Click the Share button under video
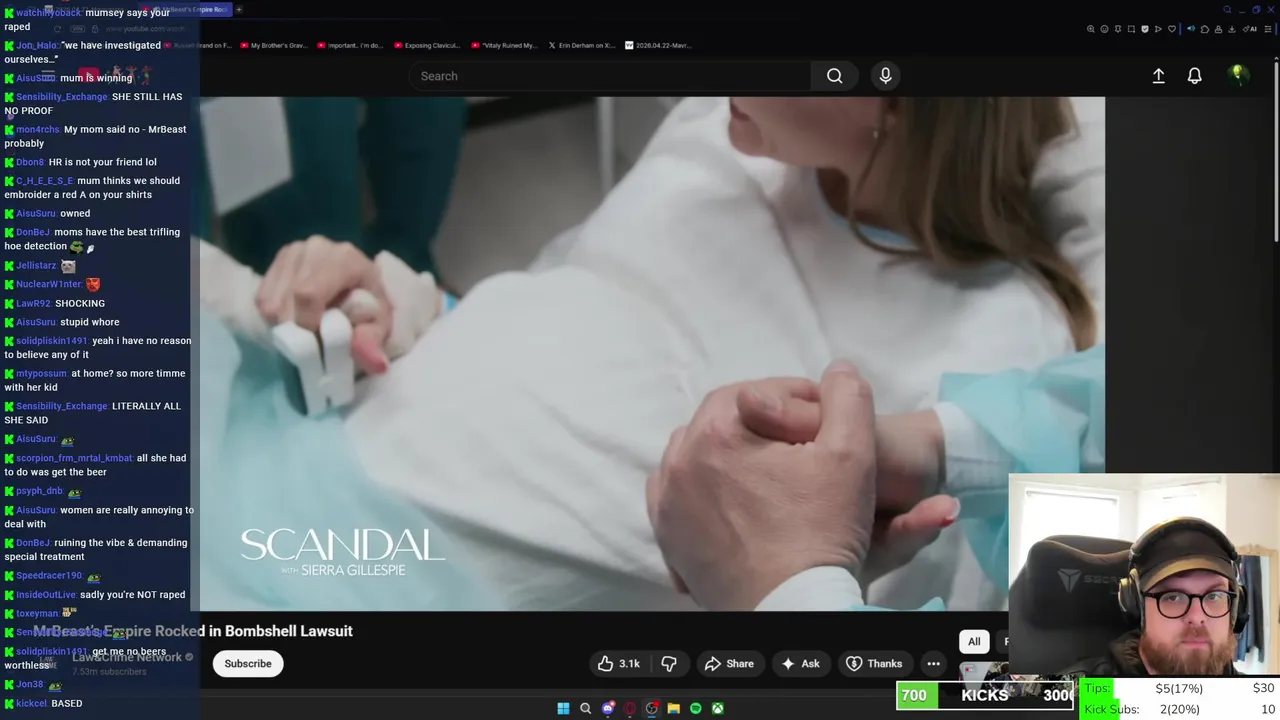Screen dimensions: 1280x720 (729, 663)
